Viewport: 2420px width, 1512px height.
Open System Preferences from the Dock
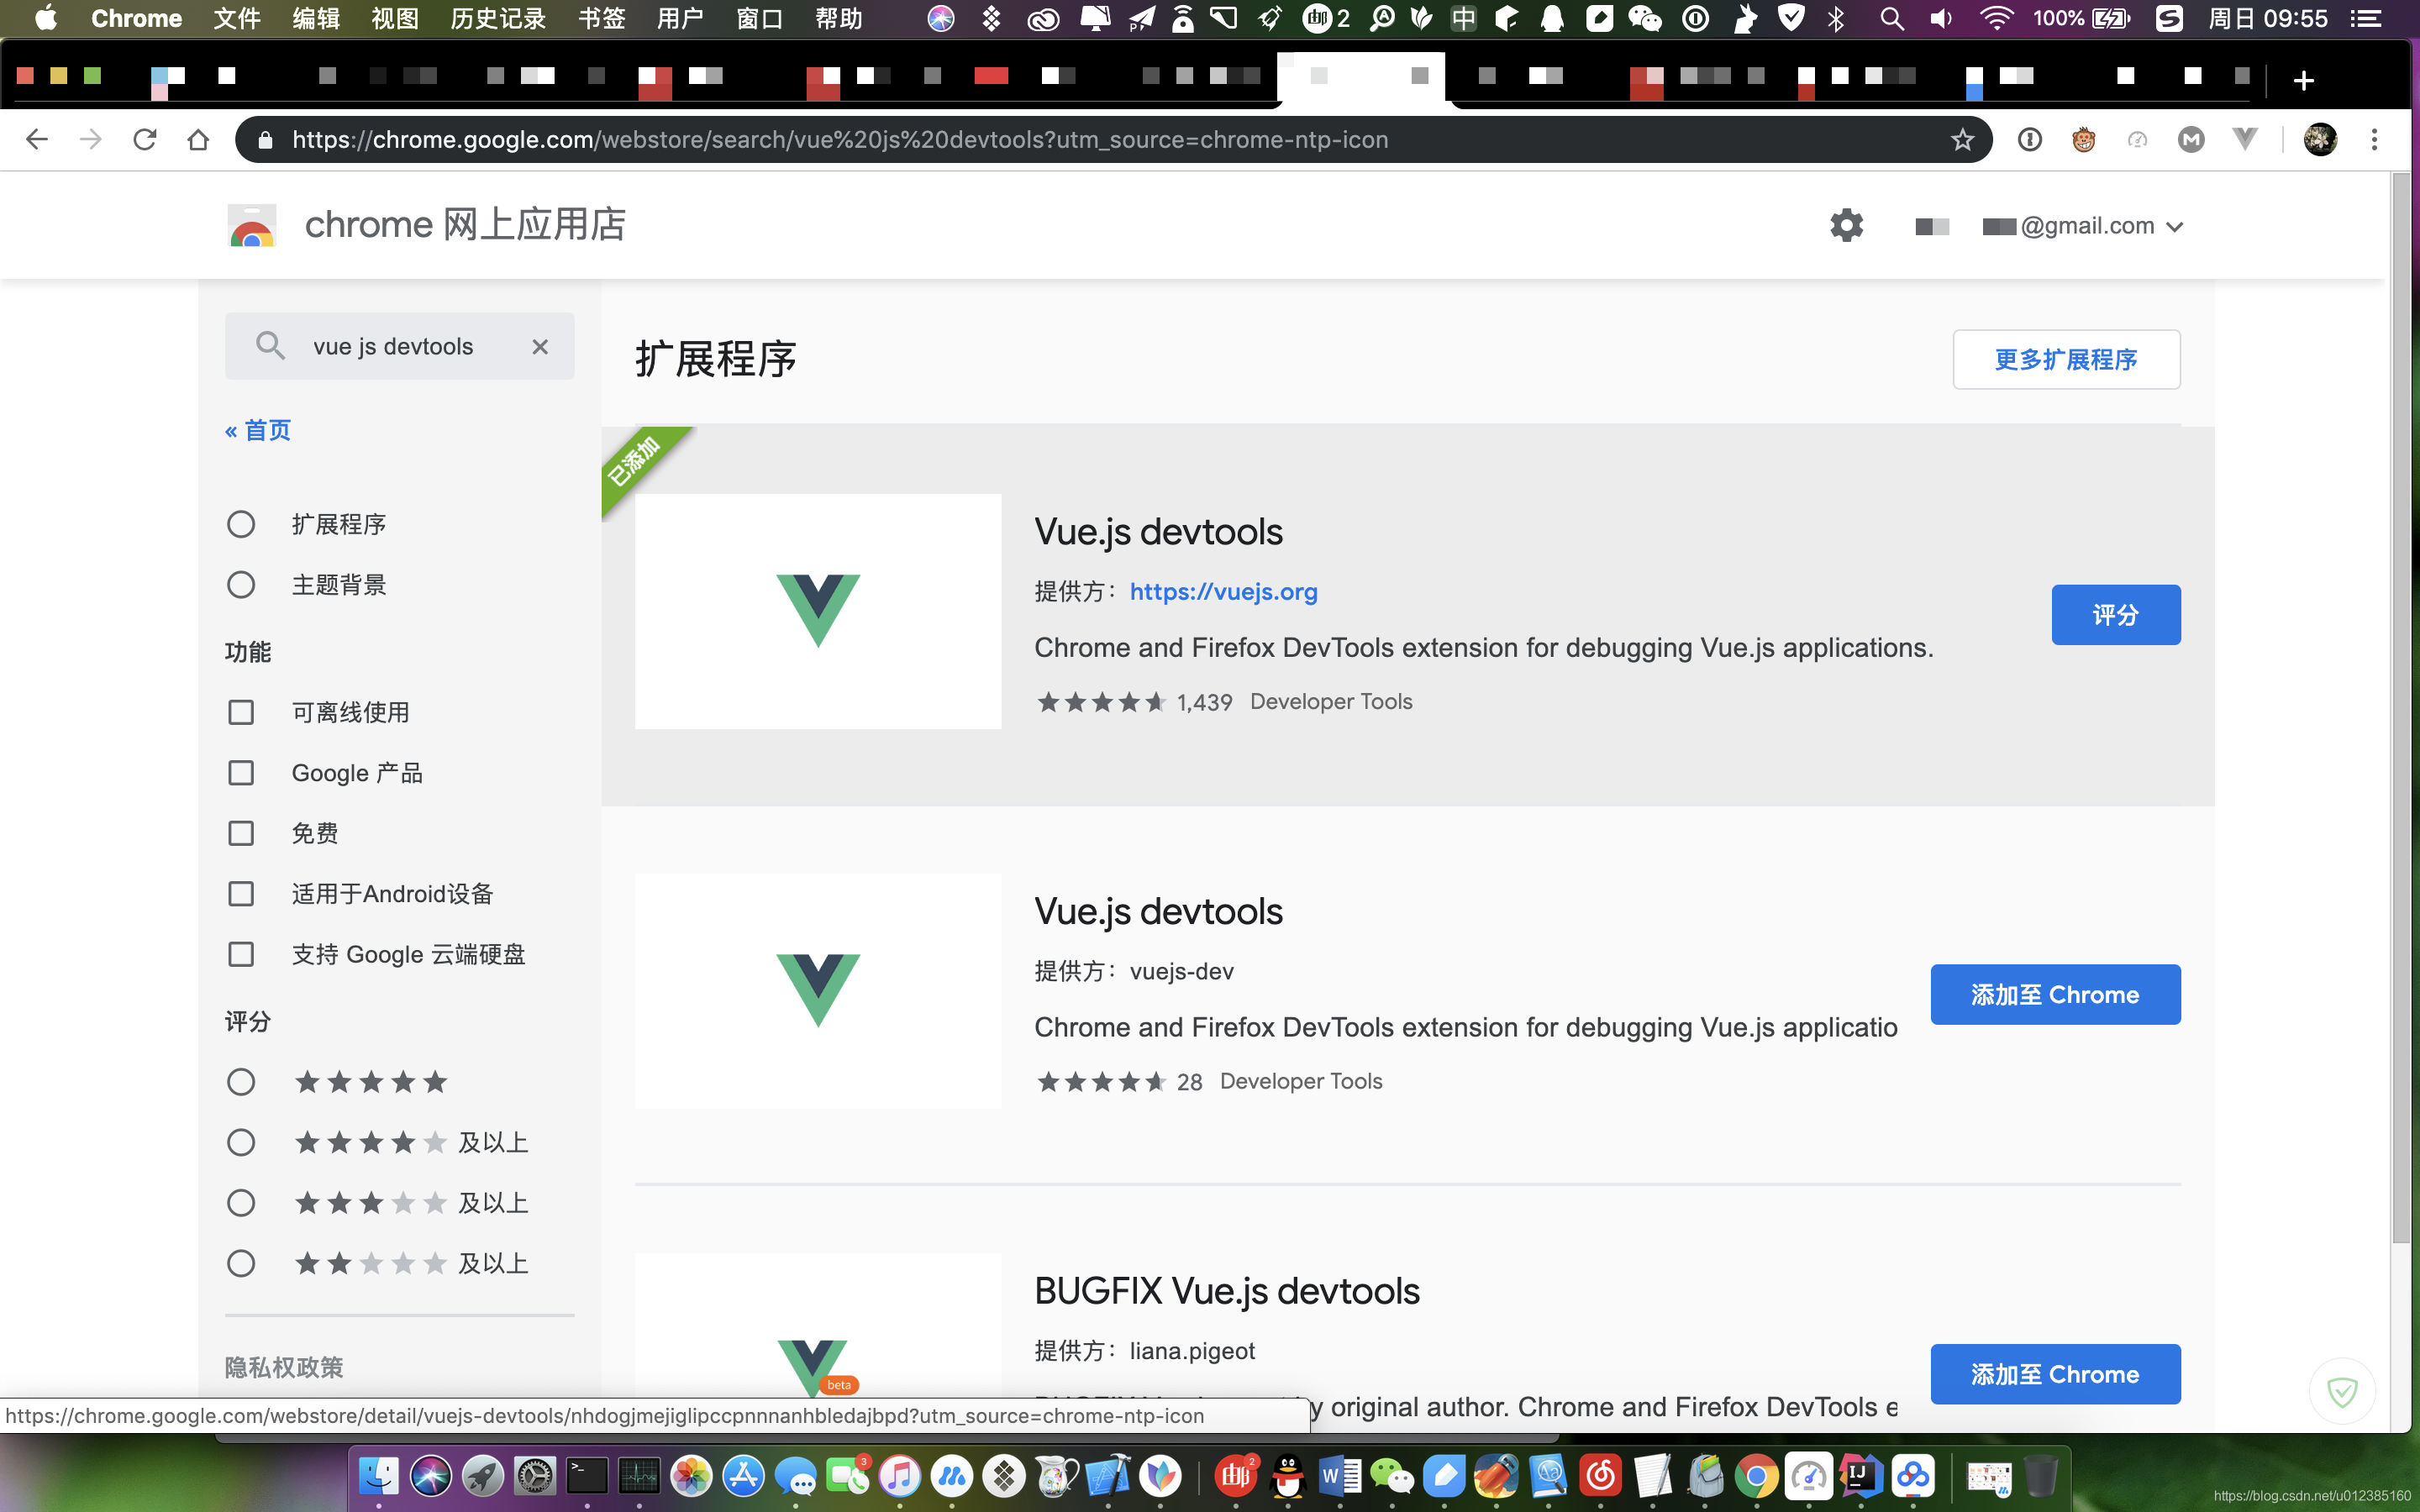tap(535, 1476)
